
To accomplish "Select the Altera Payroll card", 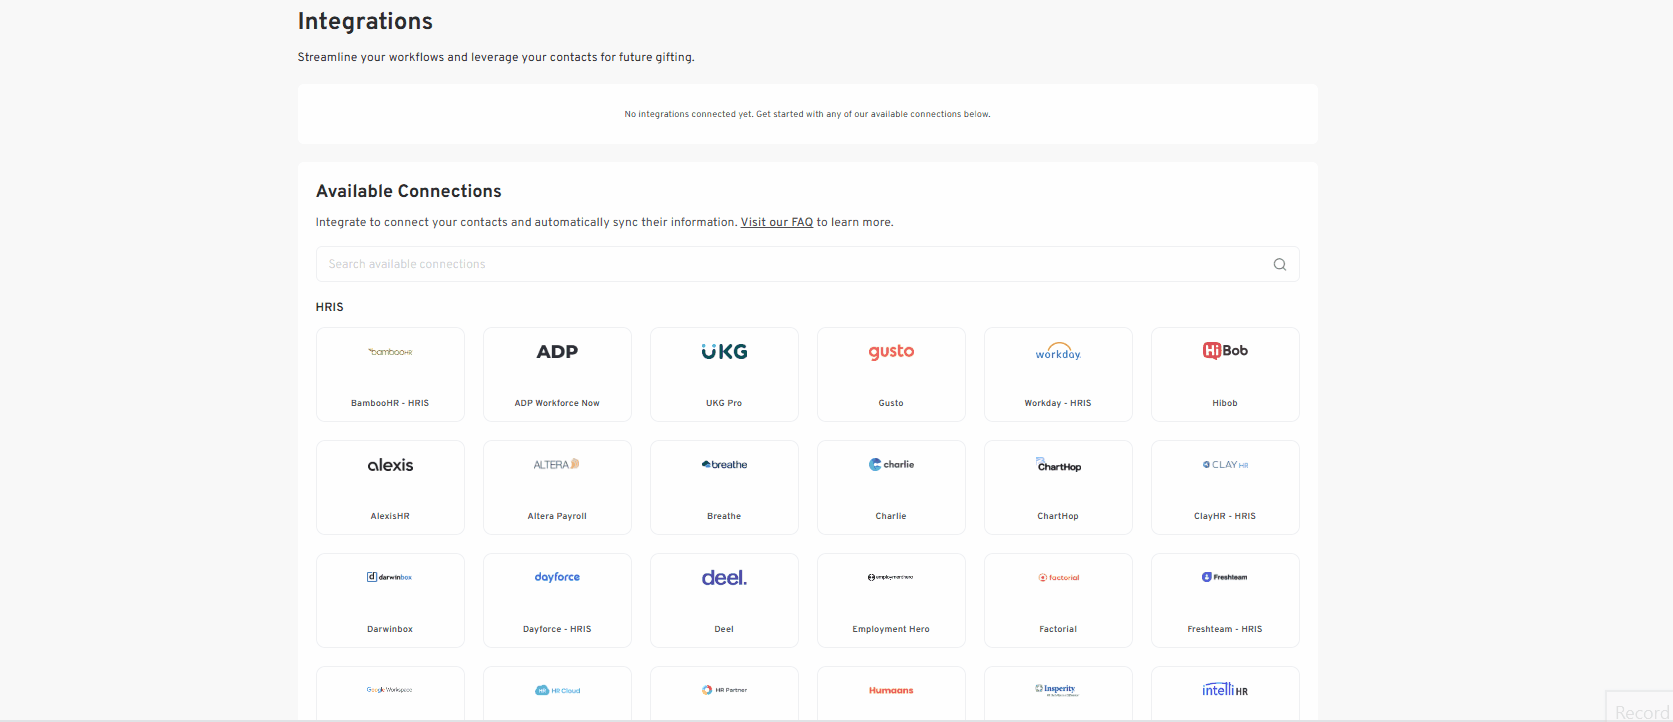I will tap(557, 487).
